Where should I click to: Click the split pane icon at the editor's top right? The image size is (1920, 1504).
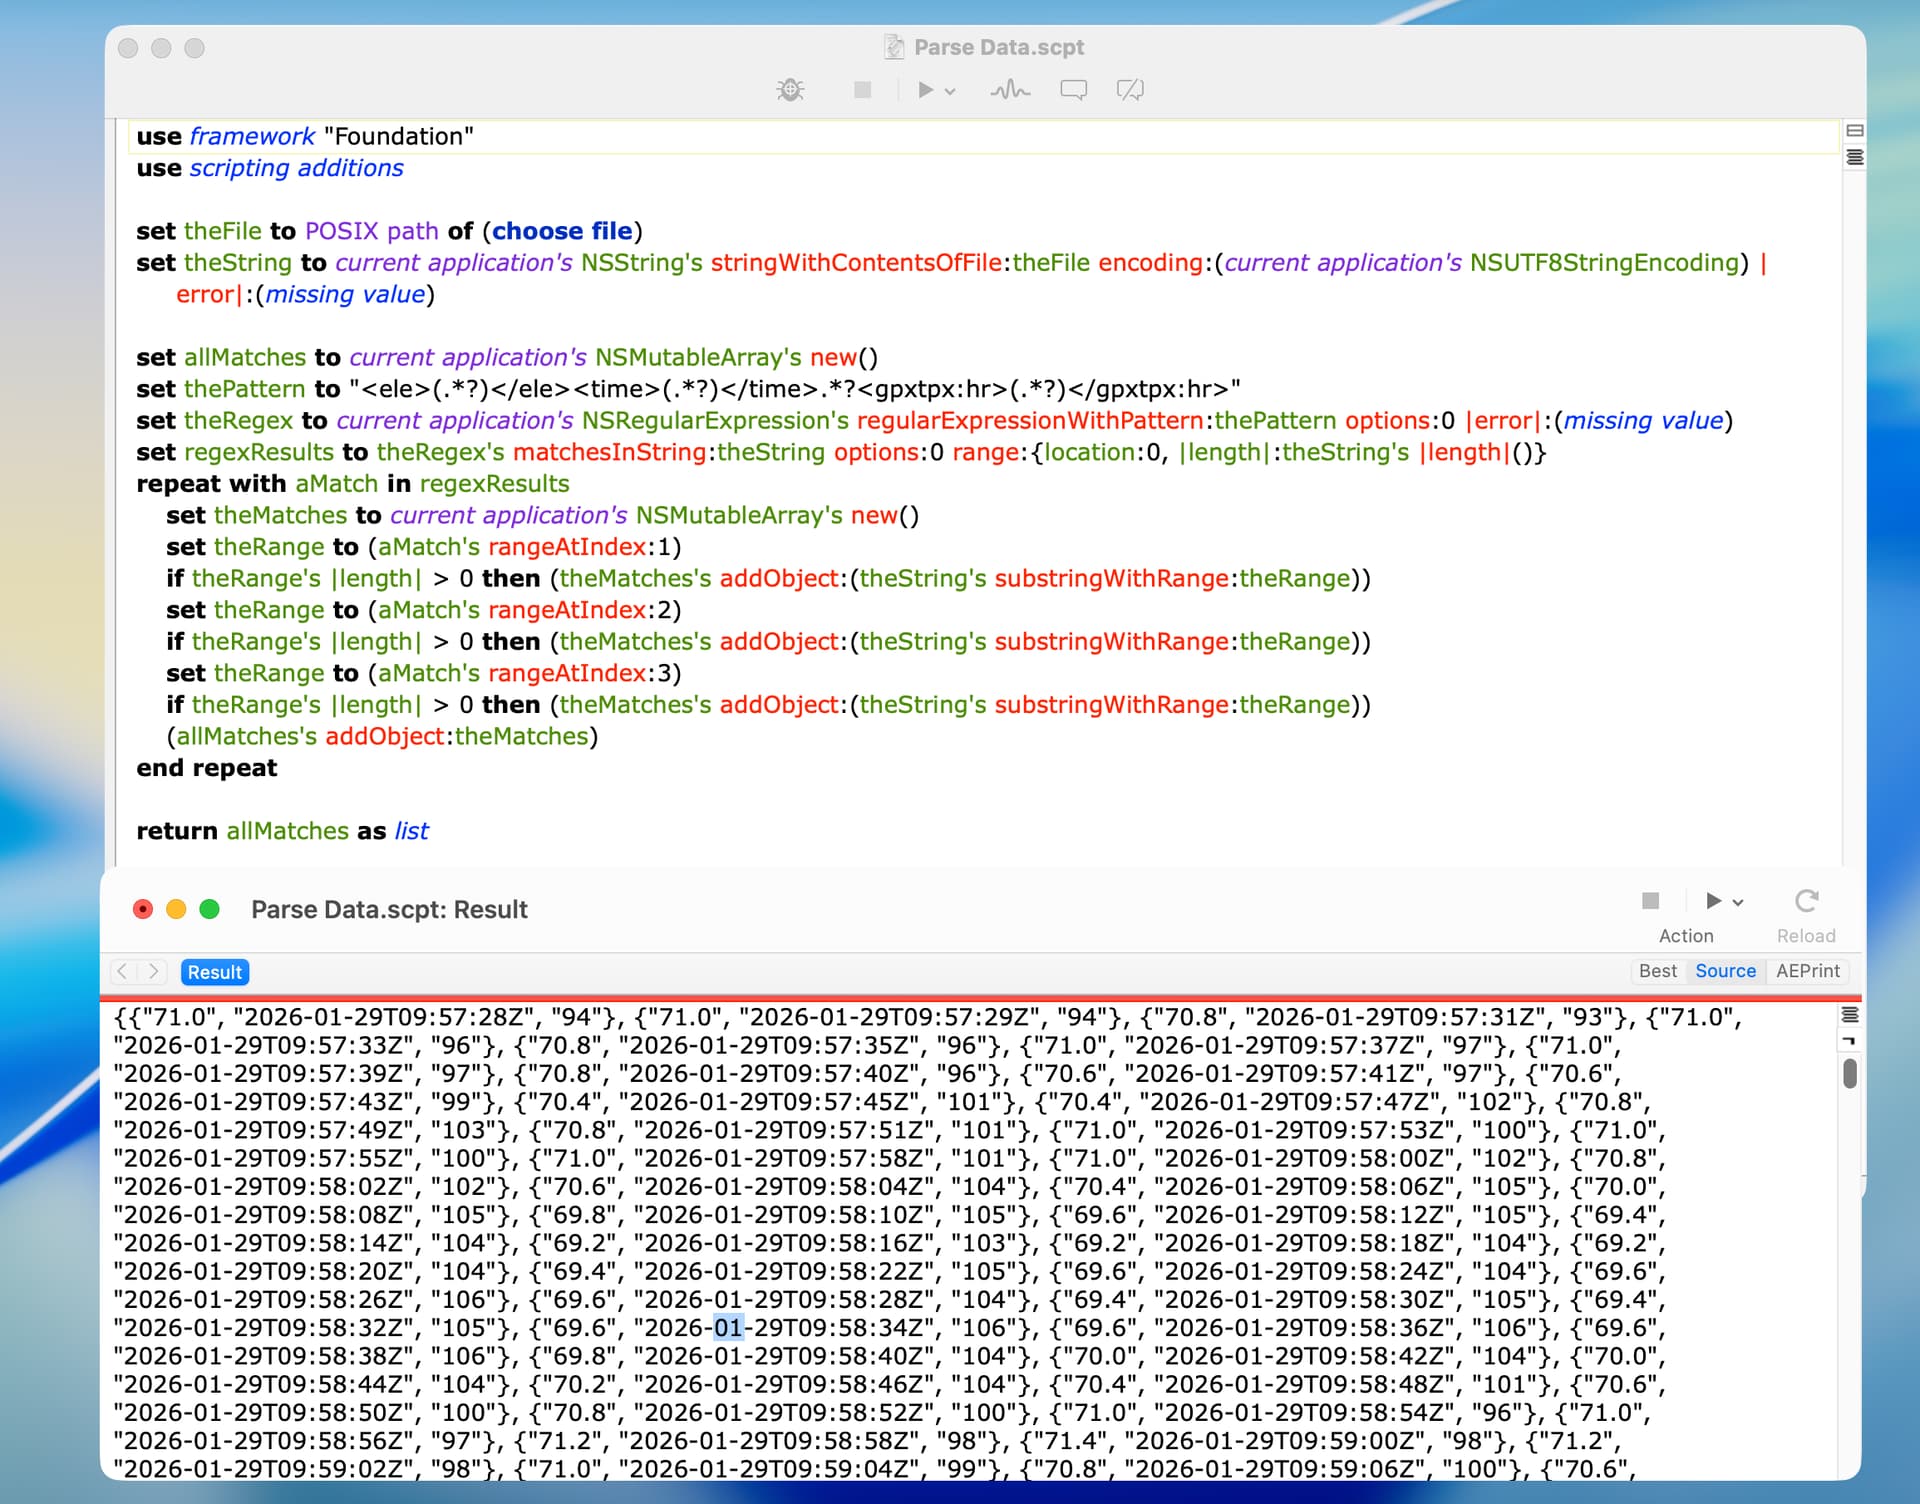(1854, 131)
